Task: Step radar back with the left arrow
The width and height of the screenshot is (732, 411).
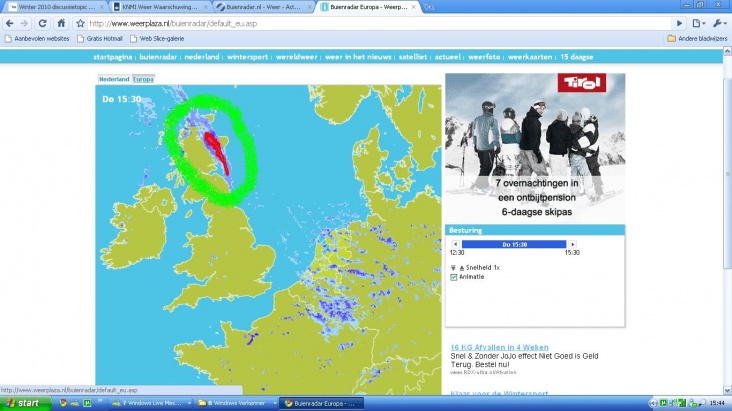Action: (x=456, y=244)
